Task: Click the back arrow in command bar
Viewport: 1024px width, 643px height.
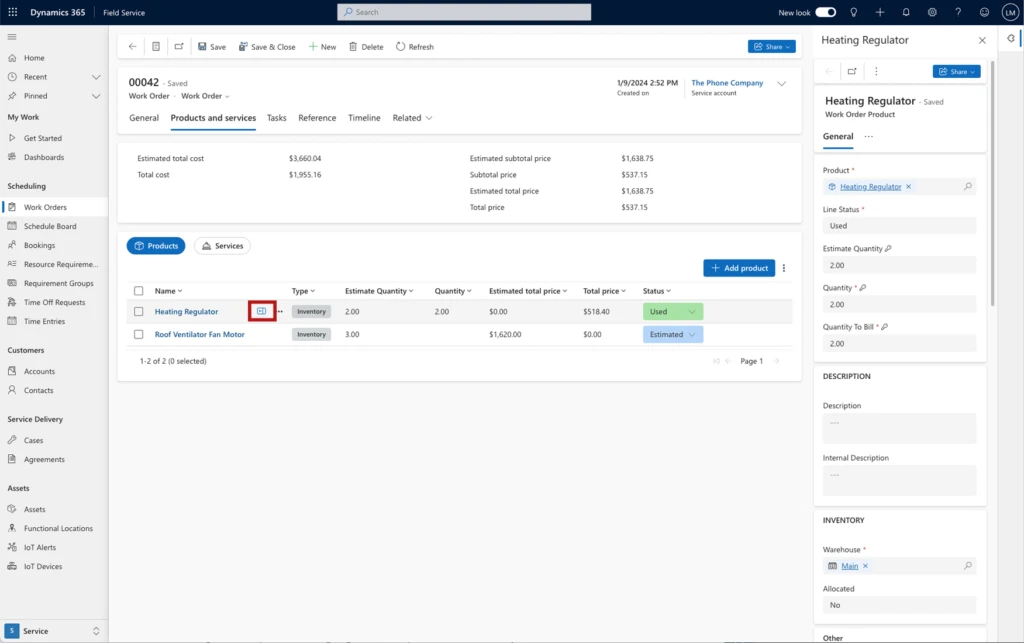Action: pyautogui.click(x=133, y=47)
